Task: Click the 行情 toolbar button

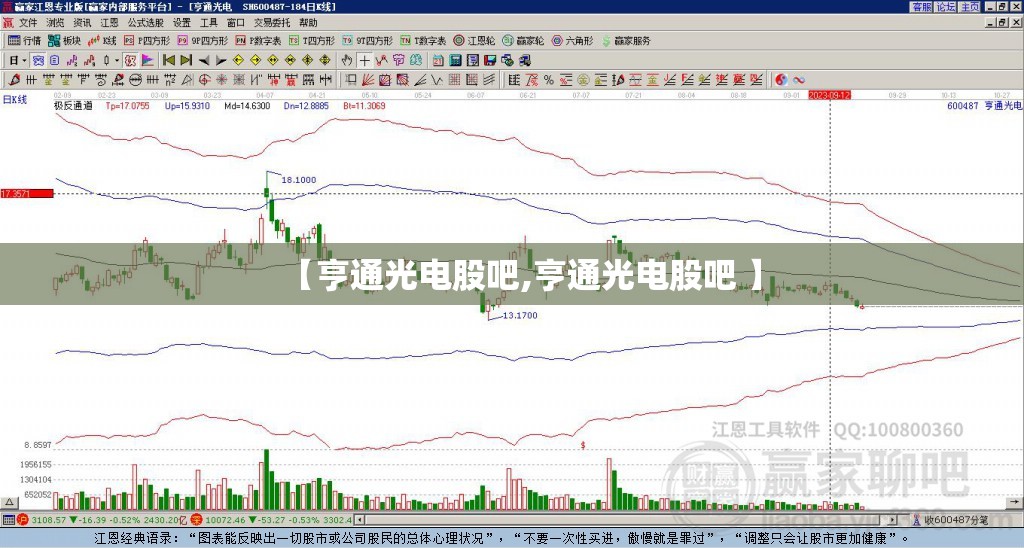Action: point(25,40)
